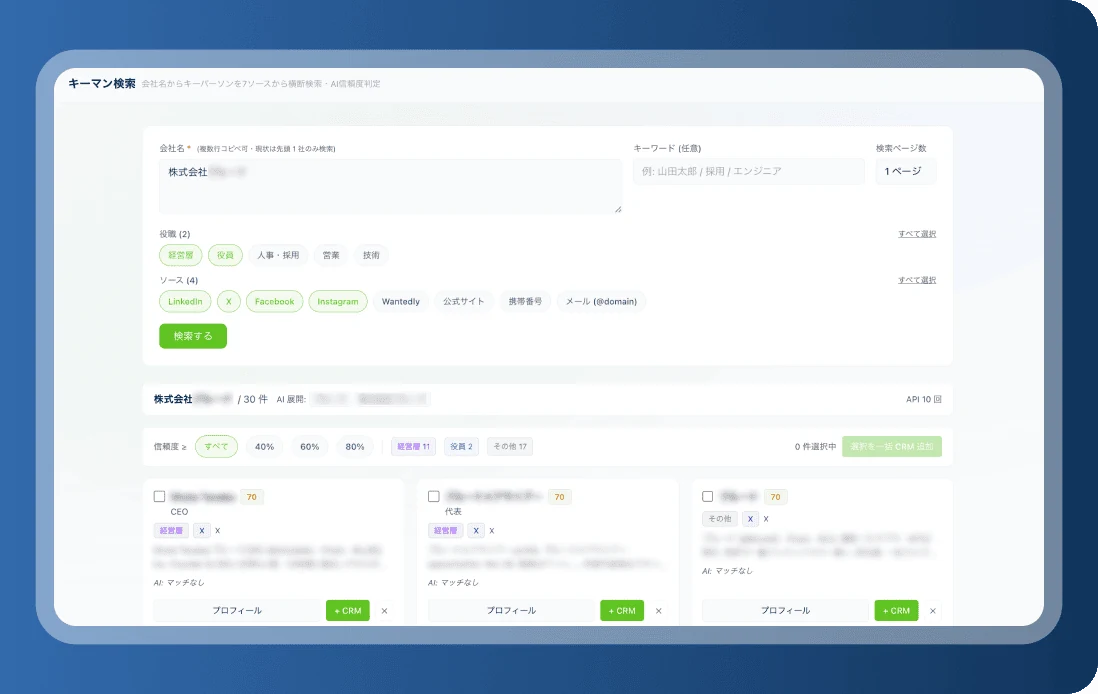Open プロフィール on the 代表 card
This screenshot has width=1098, height=694.
coord(512,611)
